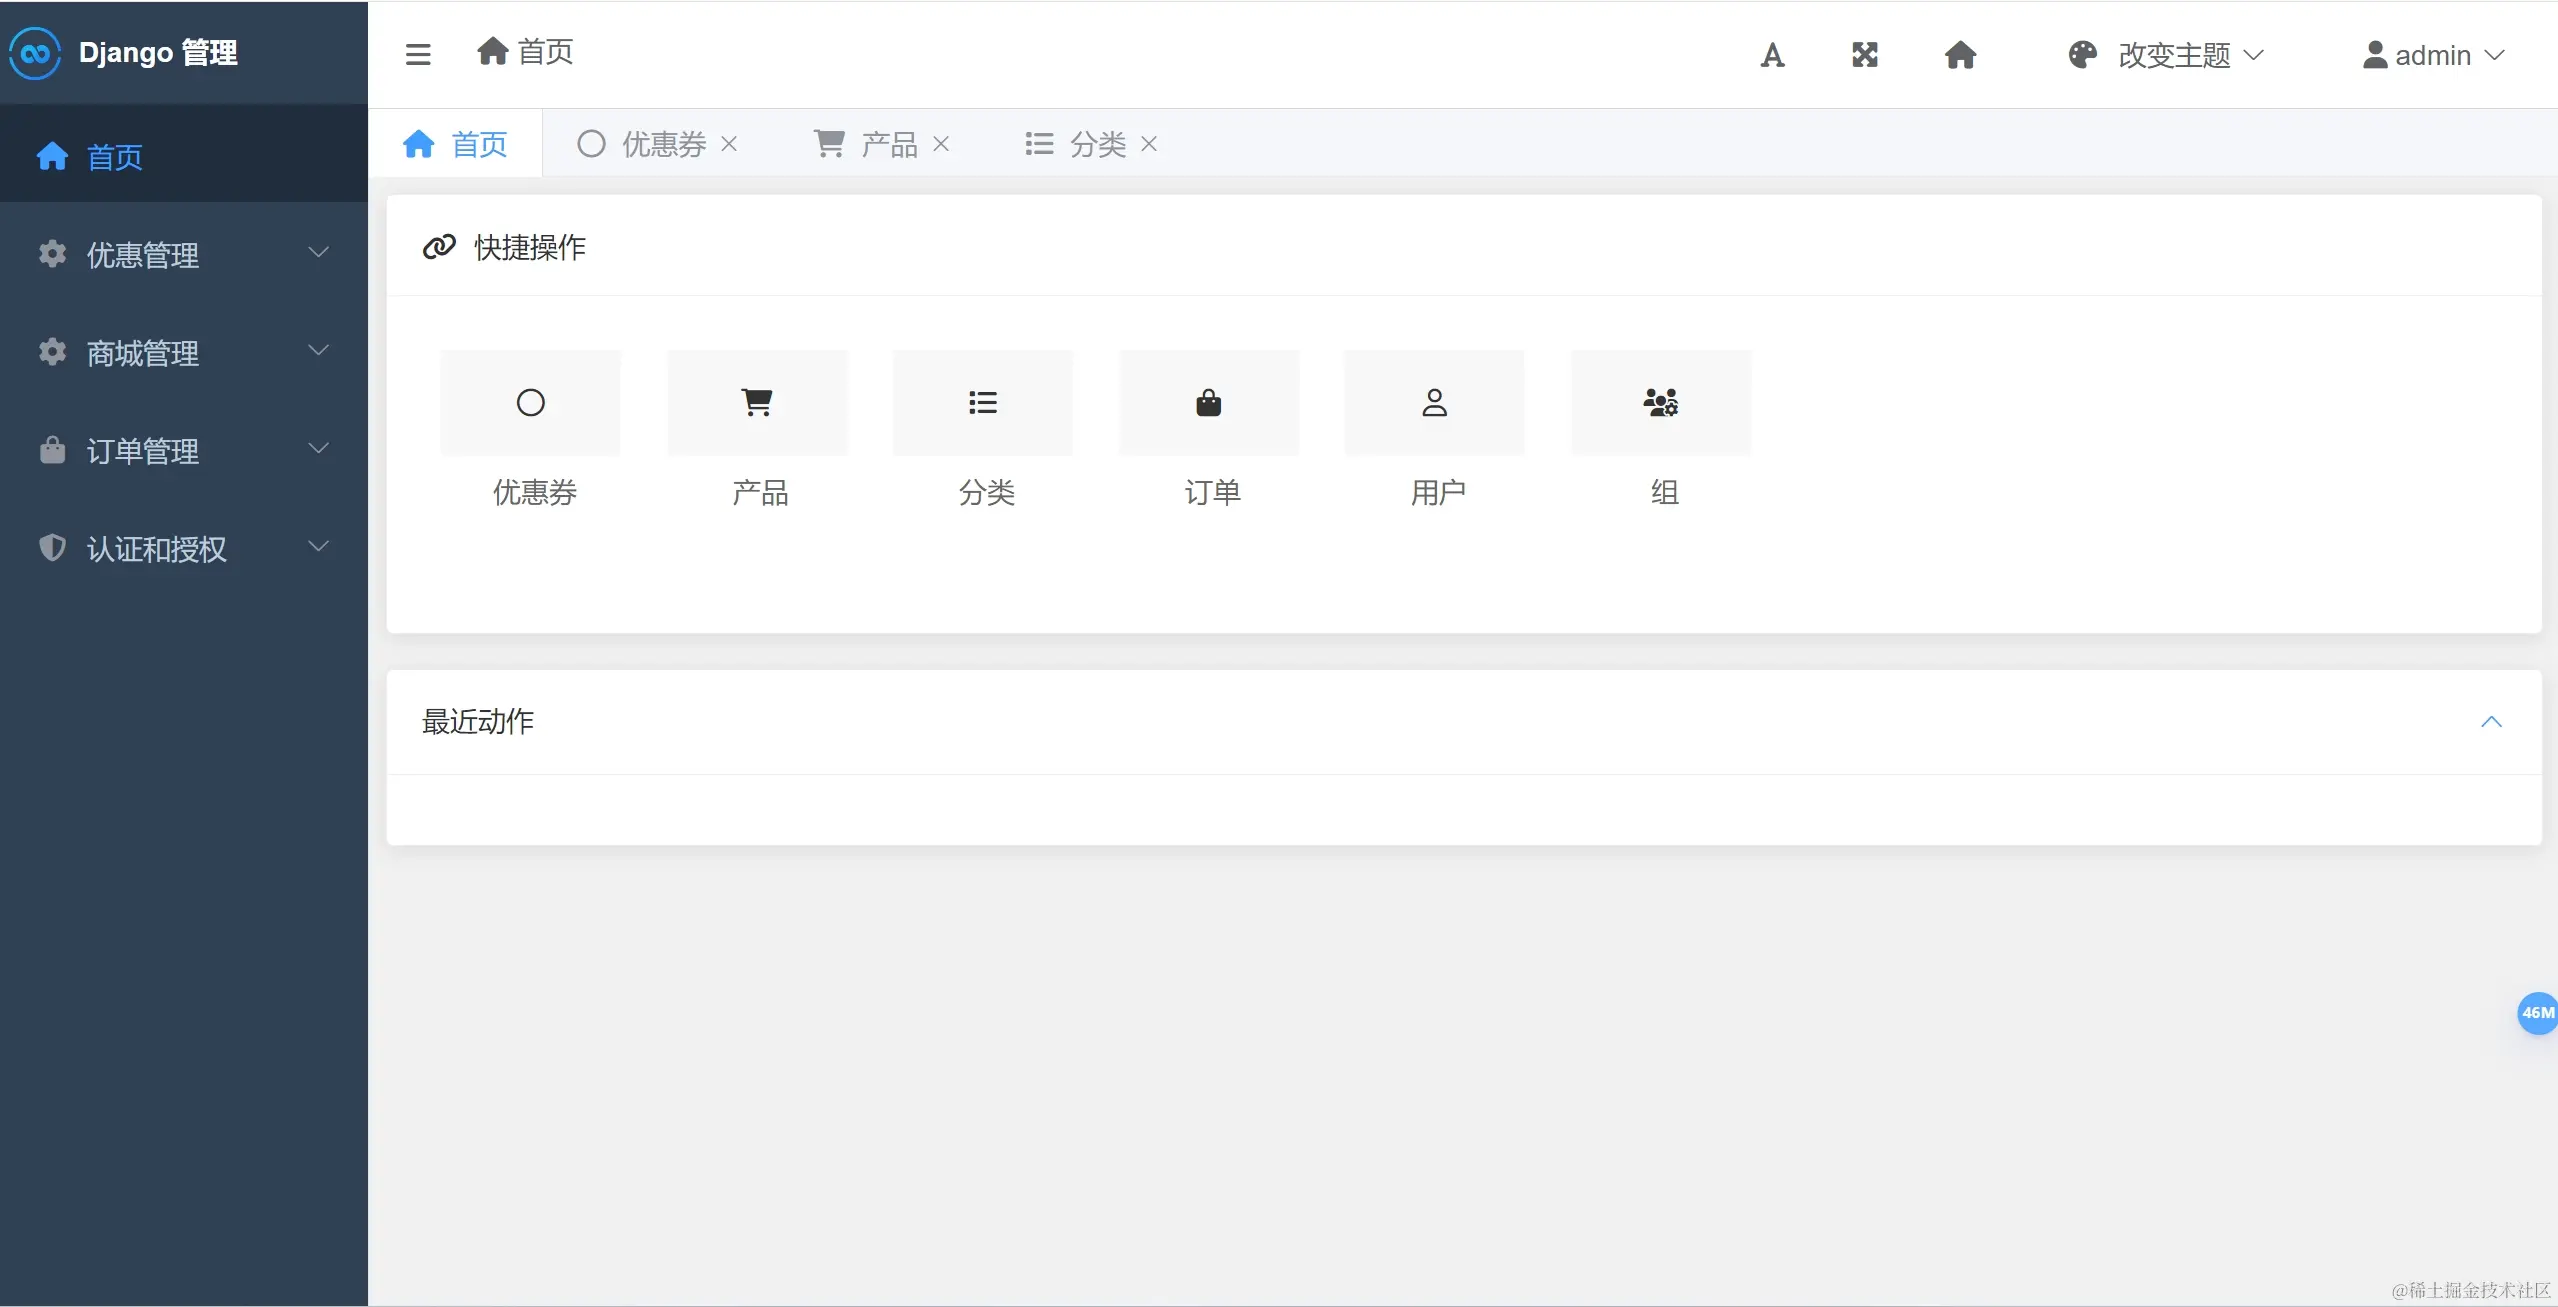Open the 优惠券 quick action tile
The width and height of the screenshot is (2558, 1307).
(531, 403)
